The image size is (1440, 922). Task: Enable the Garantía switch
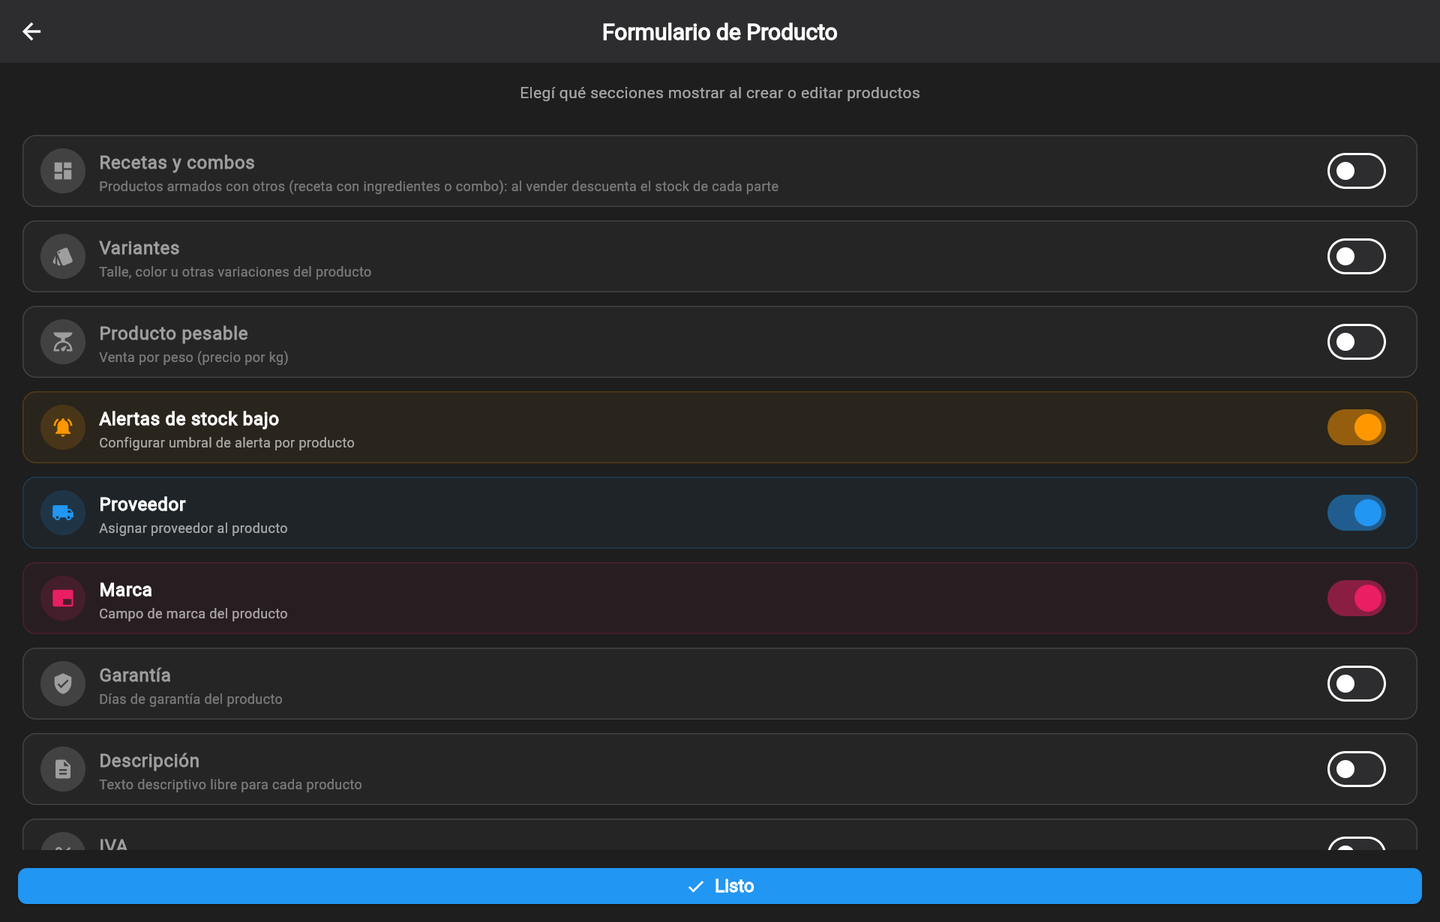click(x=1356, y=684)
